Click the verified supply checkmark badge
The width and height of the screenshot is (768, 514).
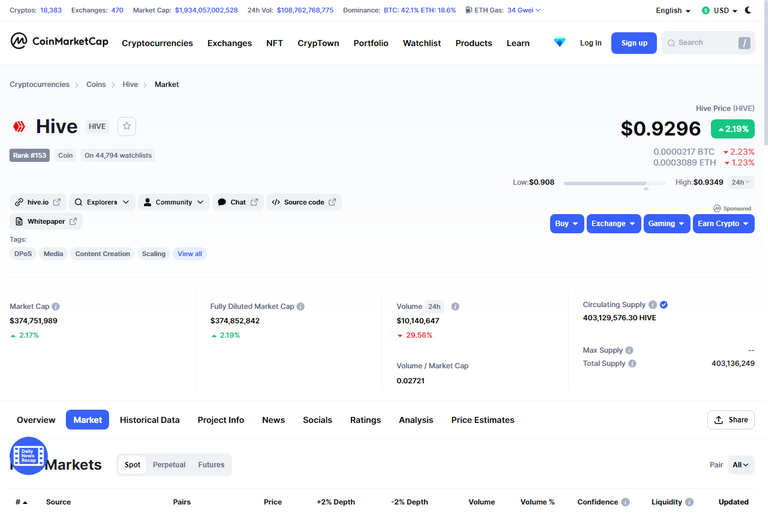pos(664,305)
